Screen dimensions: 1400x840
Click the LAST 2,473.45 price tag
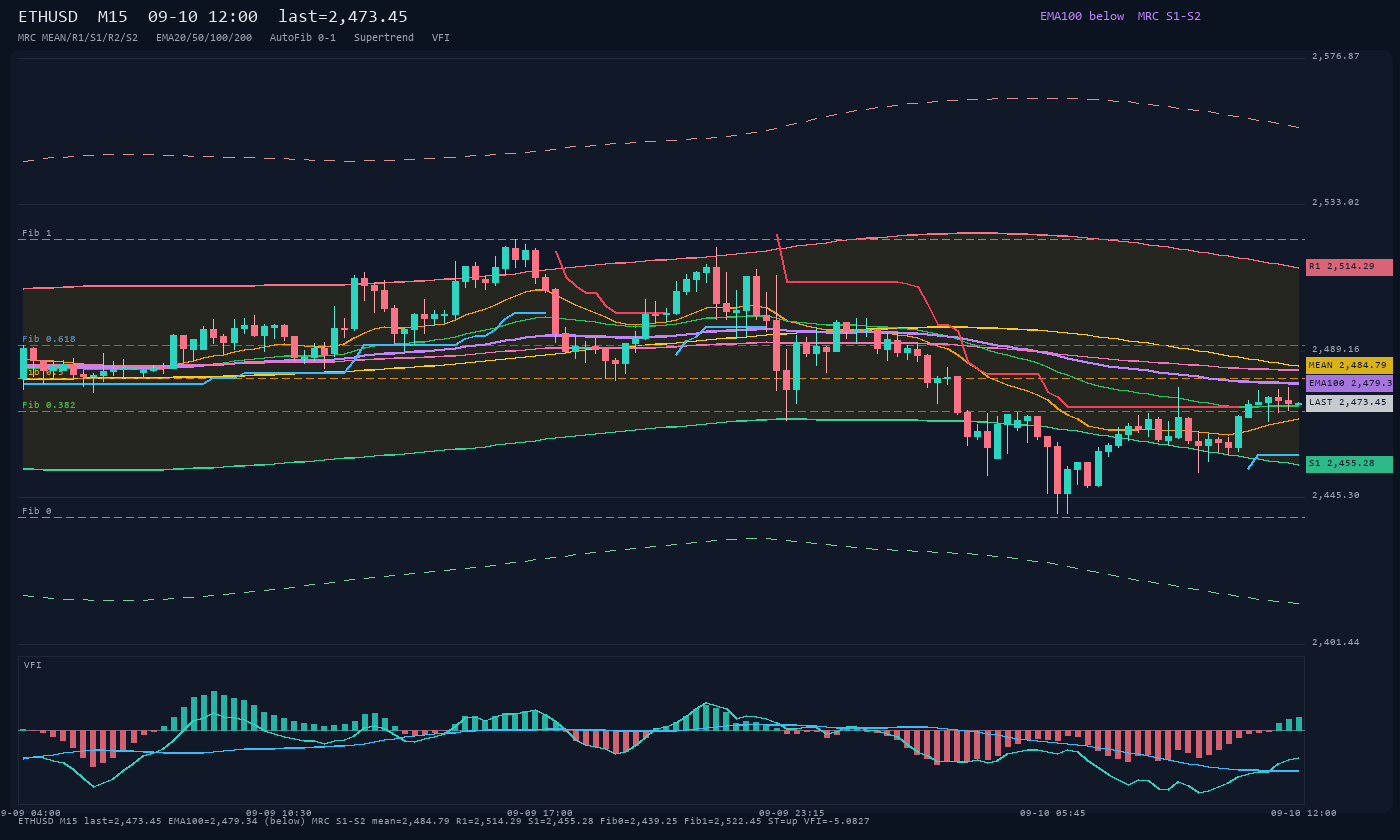tap(1349, 402)
